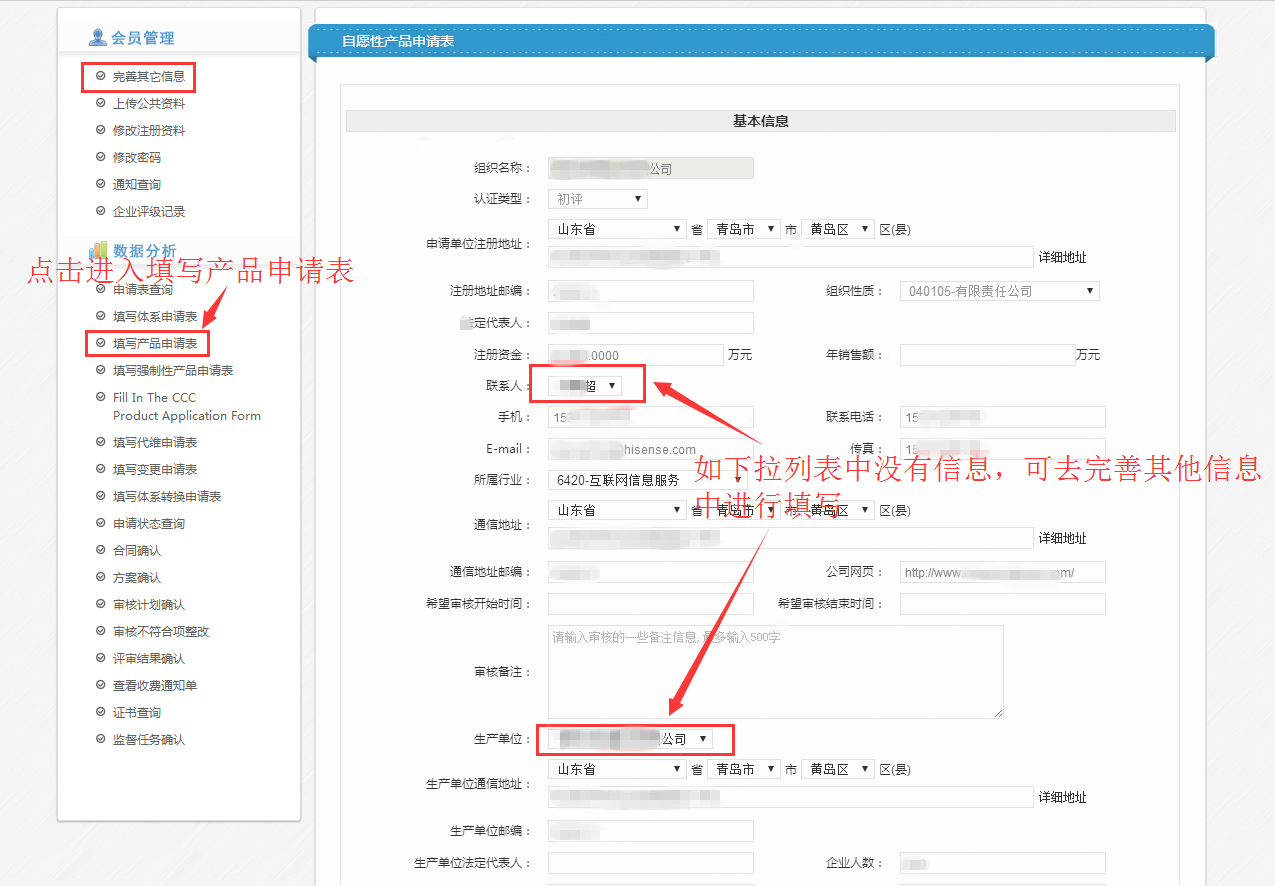1275x886 pixels.
Task: Click check icon beside 修改密码
Action: click(100, 157)
